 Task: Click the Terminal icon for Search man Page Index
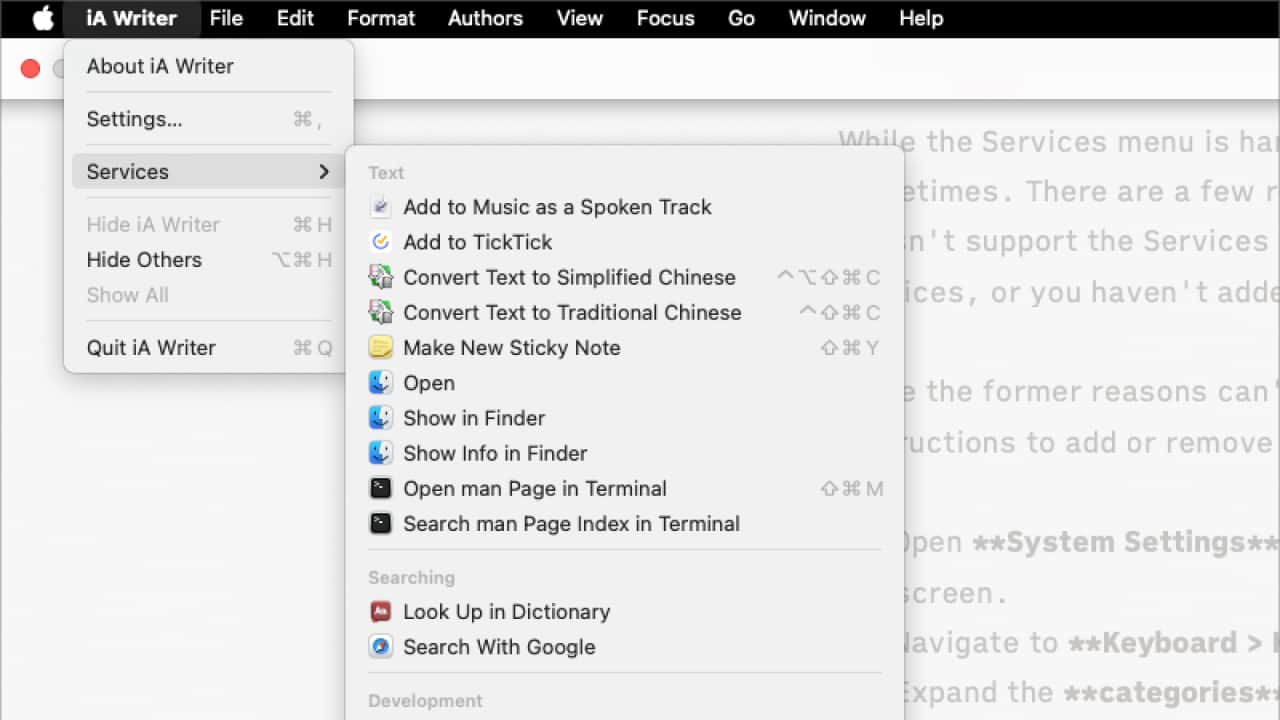[380, 523]
